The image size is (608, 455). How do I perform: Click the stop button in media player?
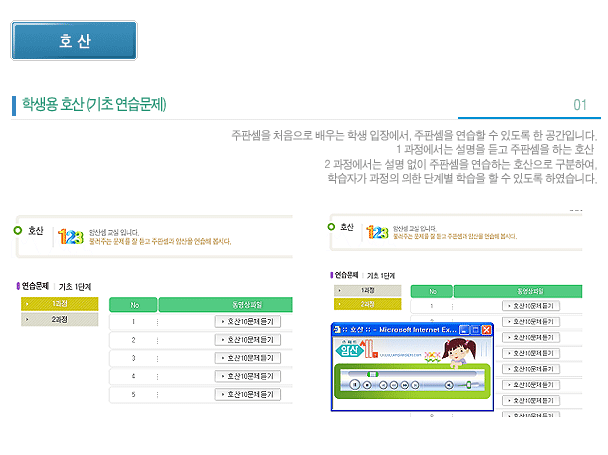(x=368, y=384)
